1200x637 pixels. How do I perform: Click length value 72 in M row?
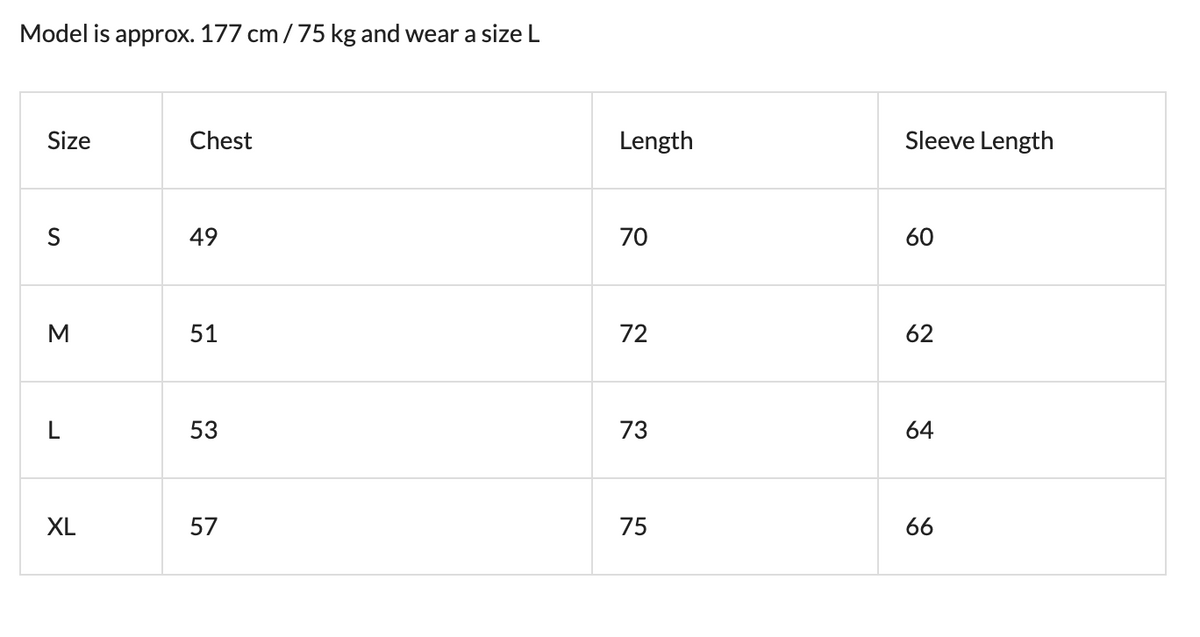pos(633,334)
